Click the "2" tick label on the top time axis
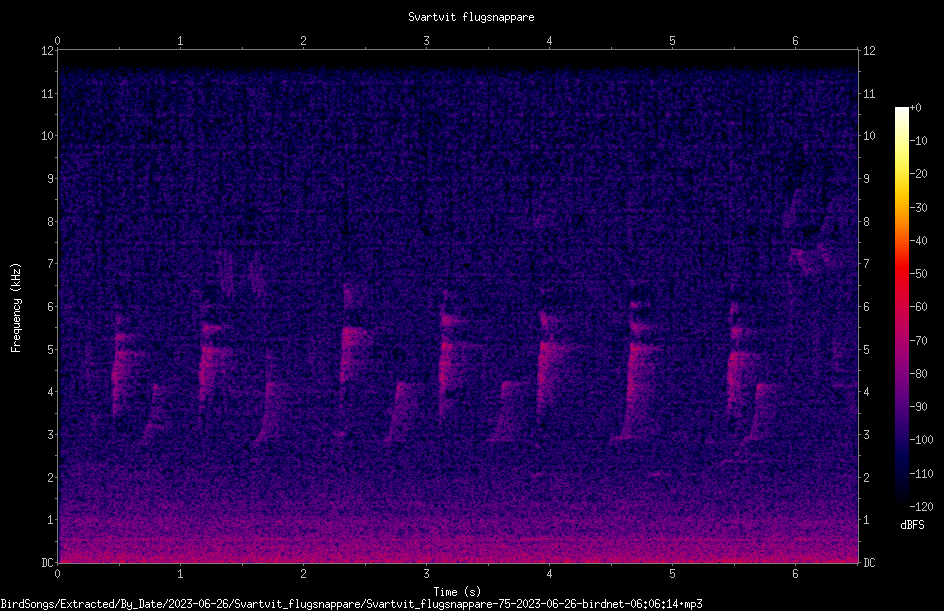Viewport: 944px width, 611px height. (303, 41)
